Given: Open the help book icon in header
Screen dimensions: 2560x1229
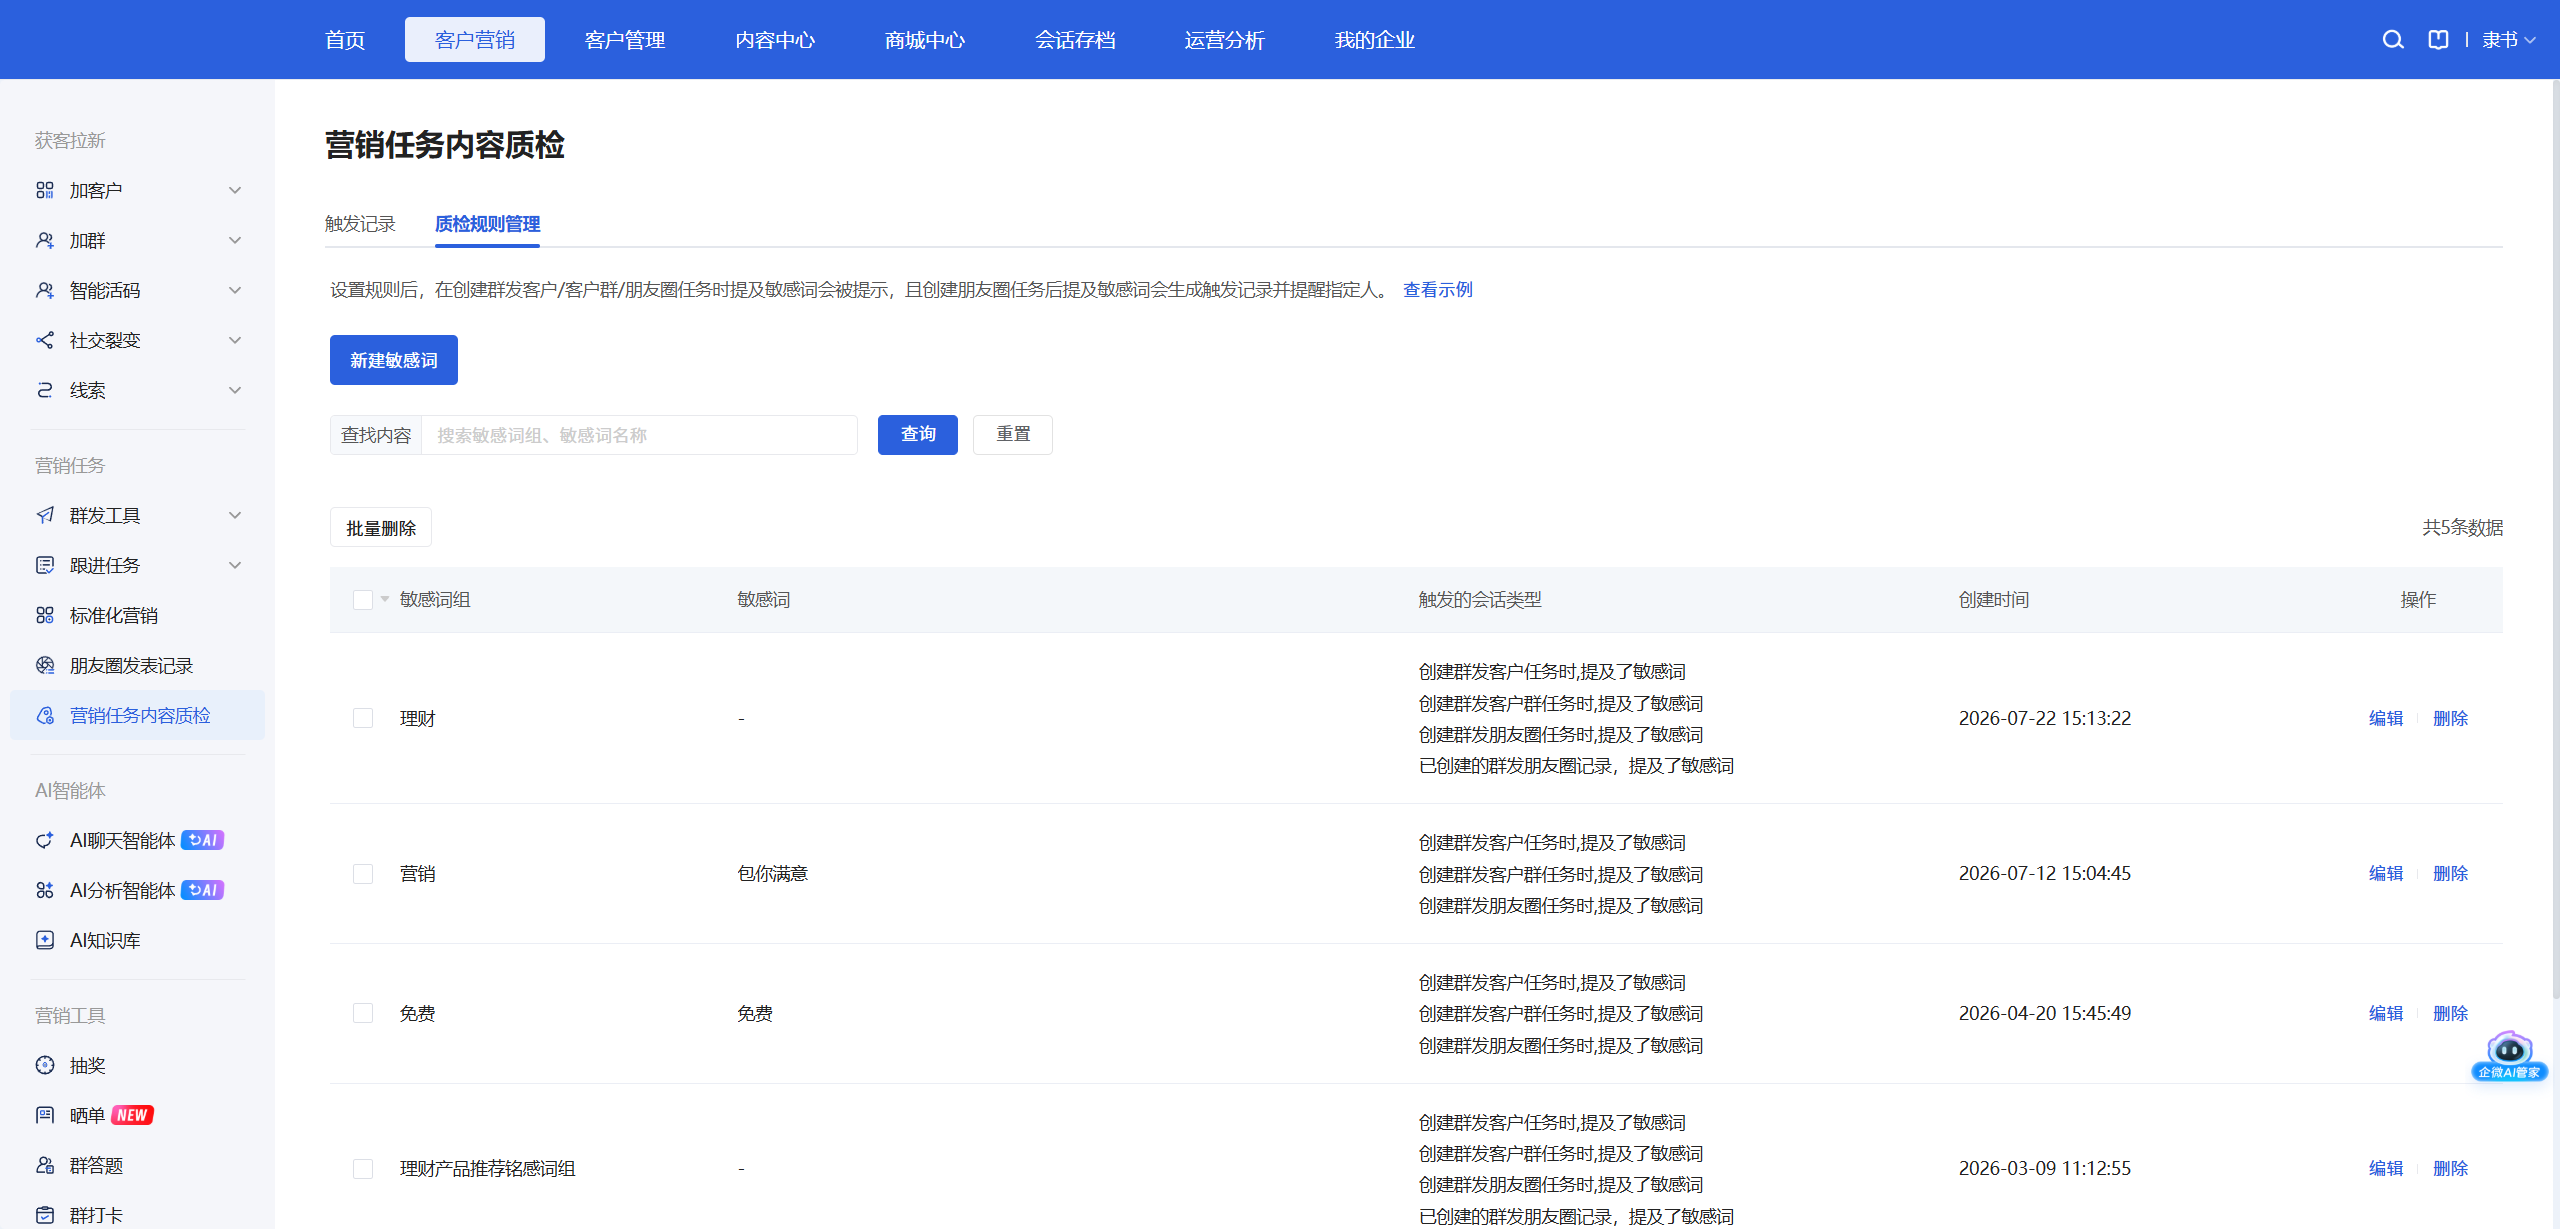Looking at the screenshot, I should [2438, 40].
